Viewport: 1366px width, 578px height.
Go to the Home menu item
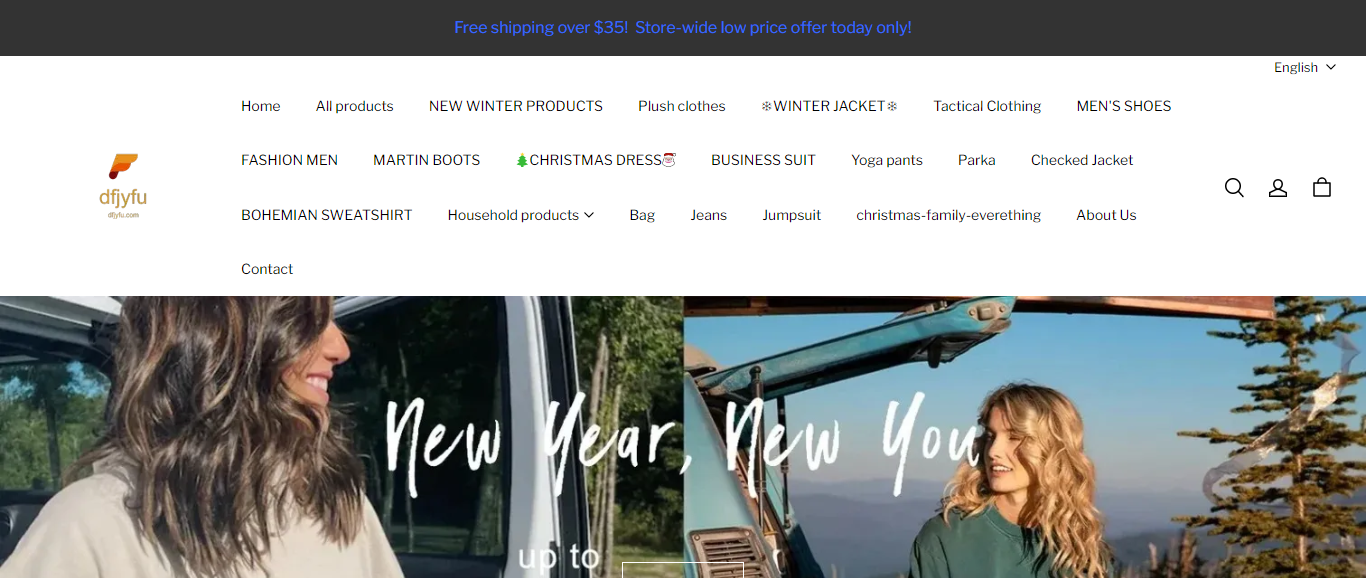click(261, 106)
